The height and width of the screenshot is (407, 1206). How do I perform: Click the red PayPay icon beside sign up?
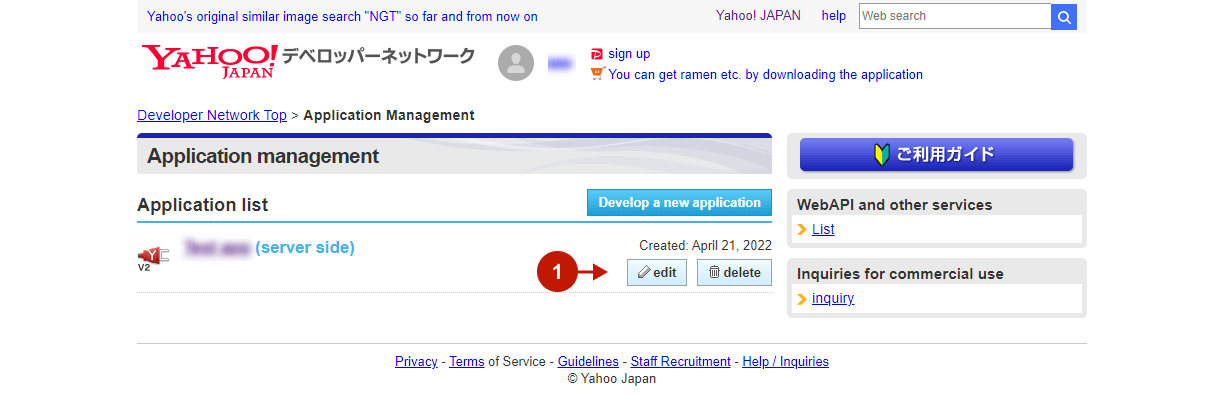[597, 54]
